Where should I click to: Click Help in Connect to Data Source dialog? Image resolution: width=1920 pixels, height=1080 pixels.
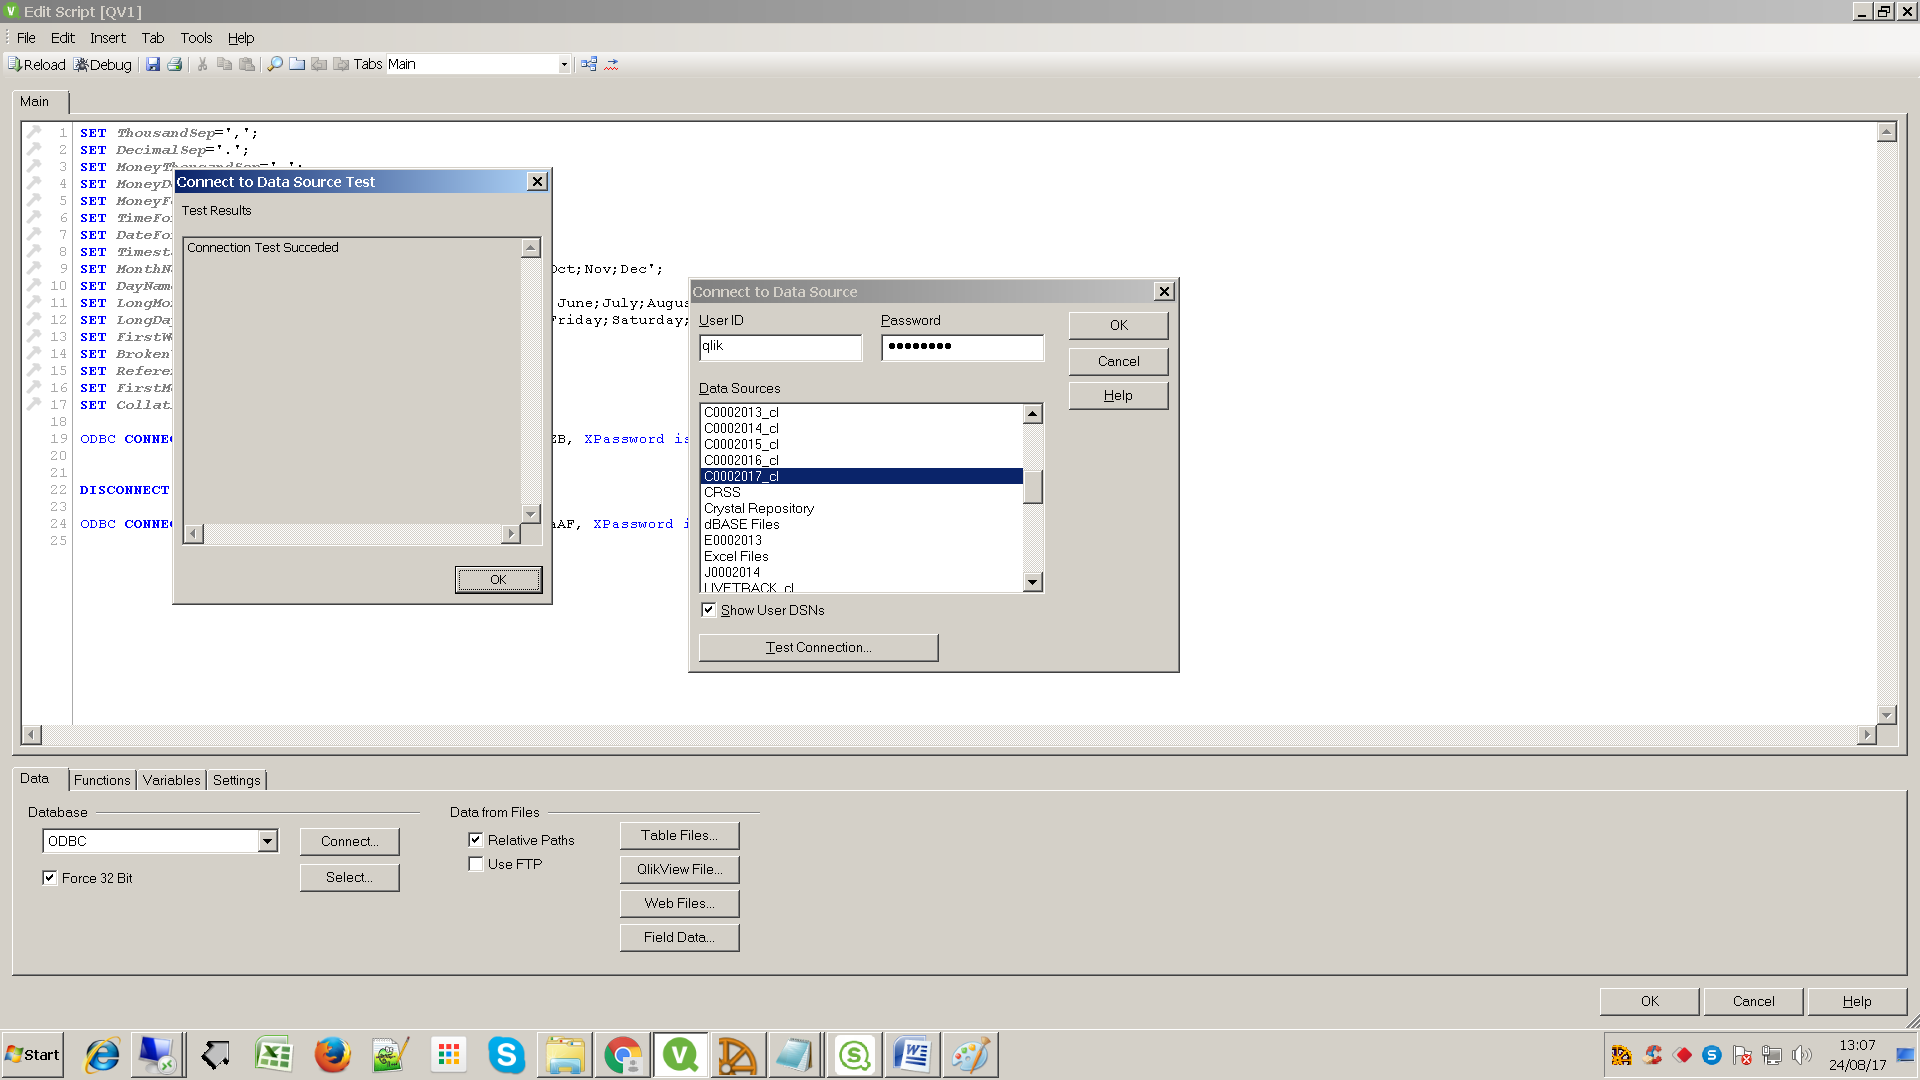click(x=1118, y=396)
